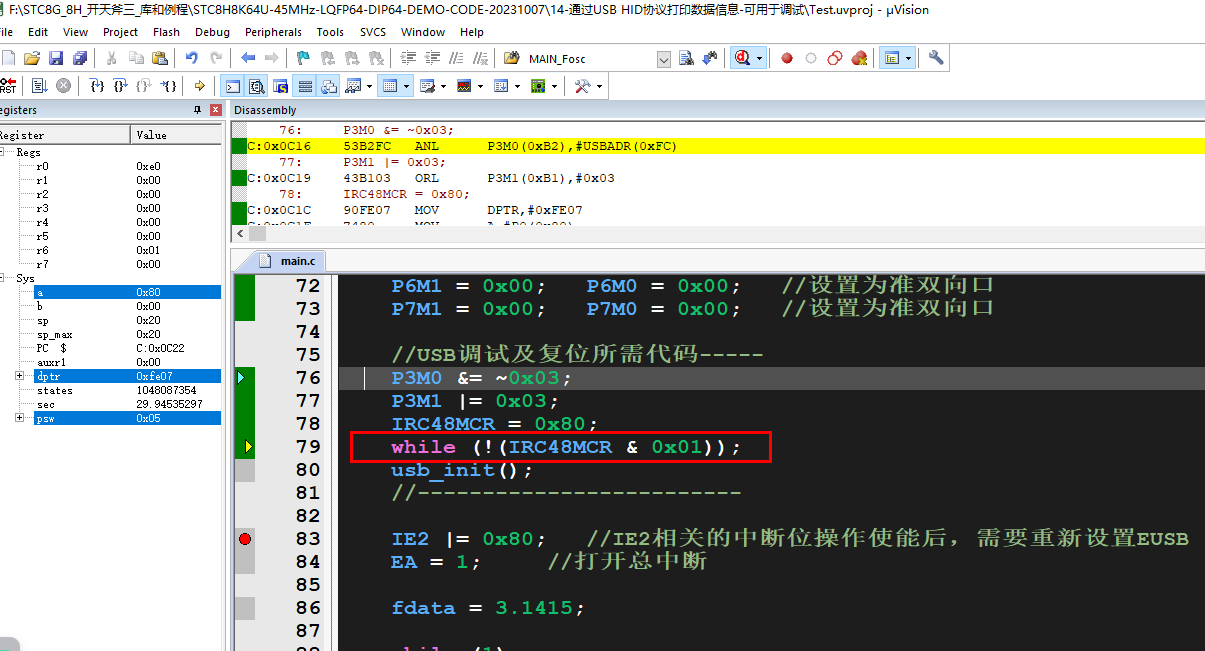
Task: Toggle the Disassembly window button
Action: [x=256, y=86]
